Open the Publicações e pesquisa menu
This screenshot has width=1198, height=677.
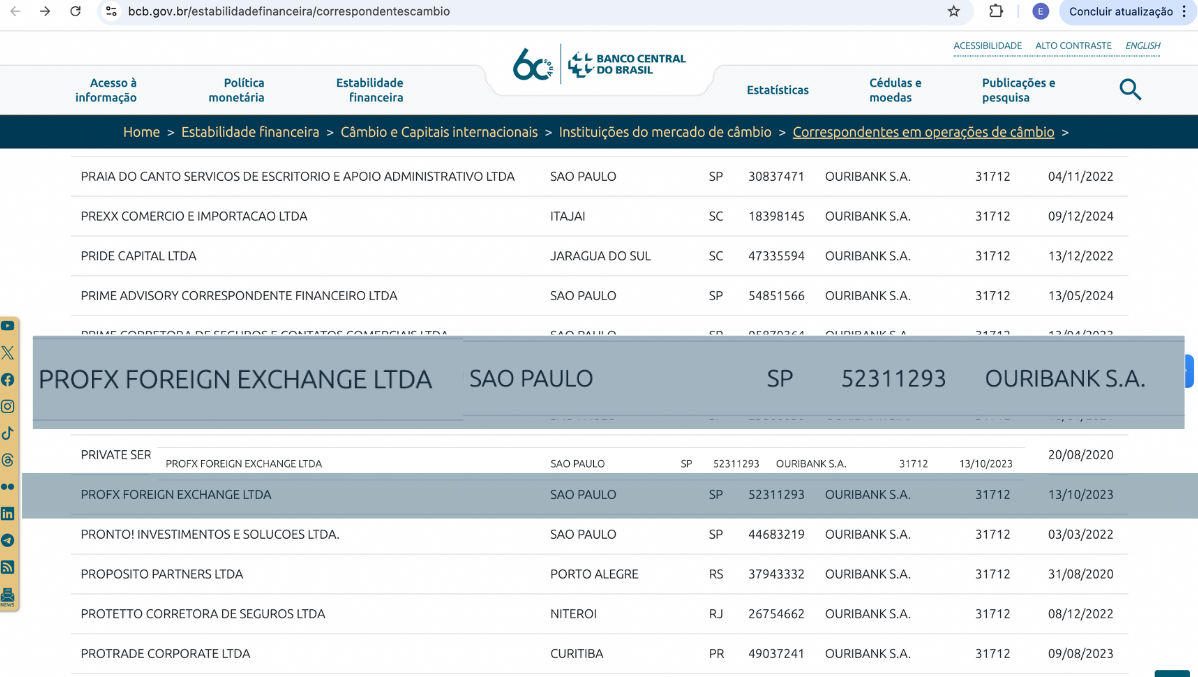pyautogui.click(x=1018, y=90)
